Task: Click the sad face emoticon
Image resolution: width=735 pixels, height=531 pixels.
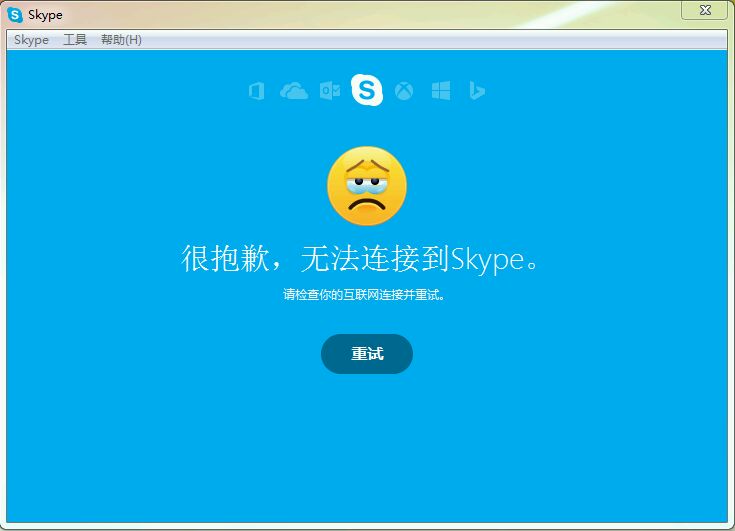Action: pos(367,186)
